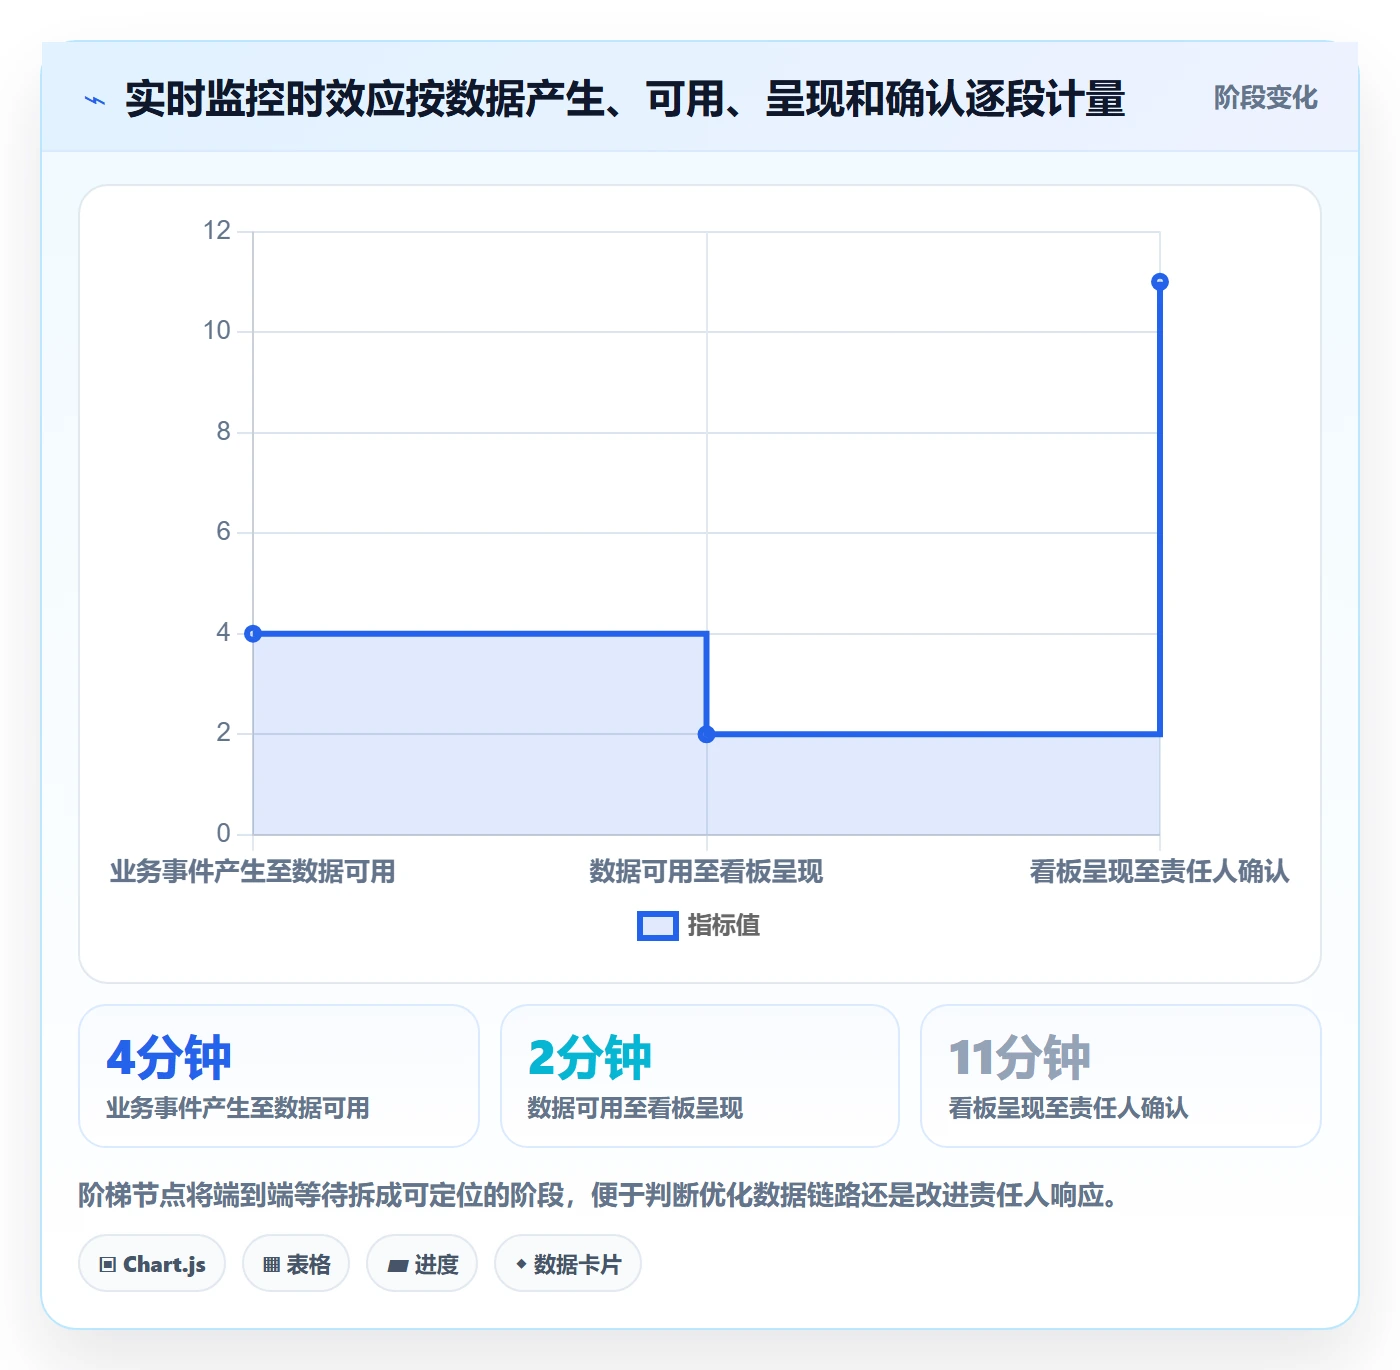This screenshot has height=1370, width=1400.
Task: Click the bar icon in the 进度 chip
Action: pos(397,1266)
